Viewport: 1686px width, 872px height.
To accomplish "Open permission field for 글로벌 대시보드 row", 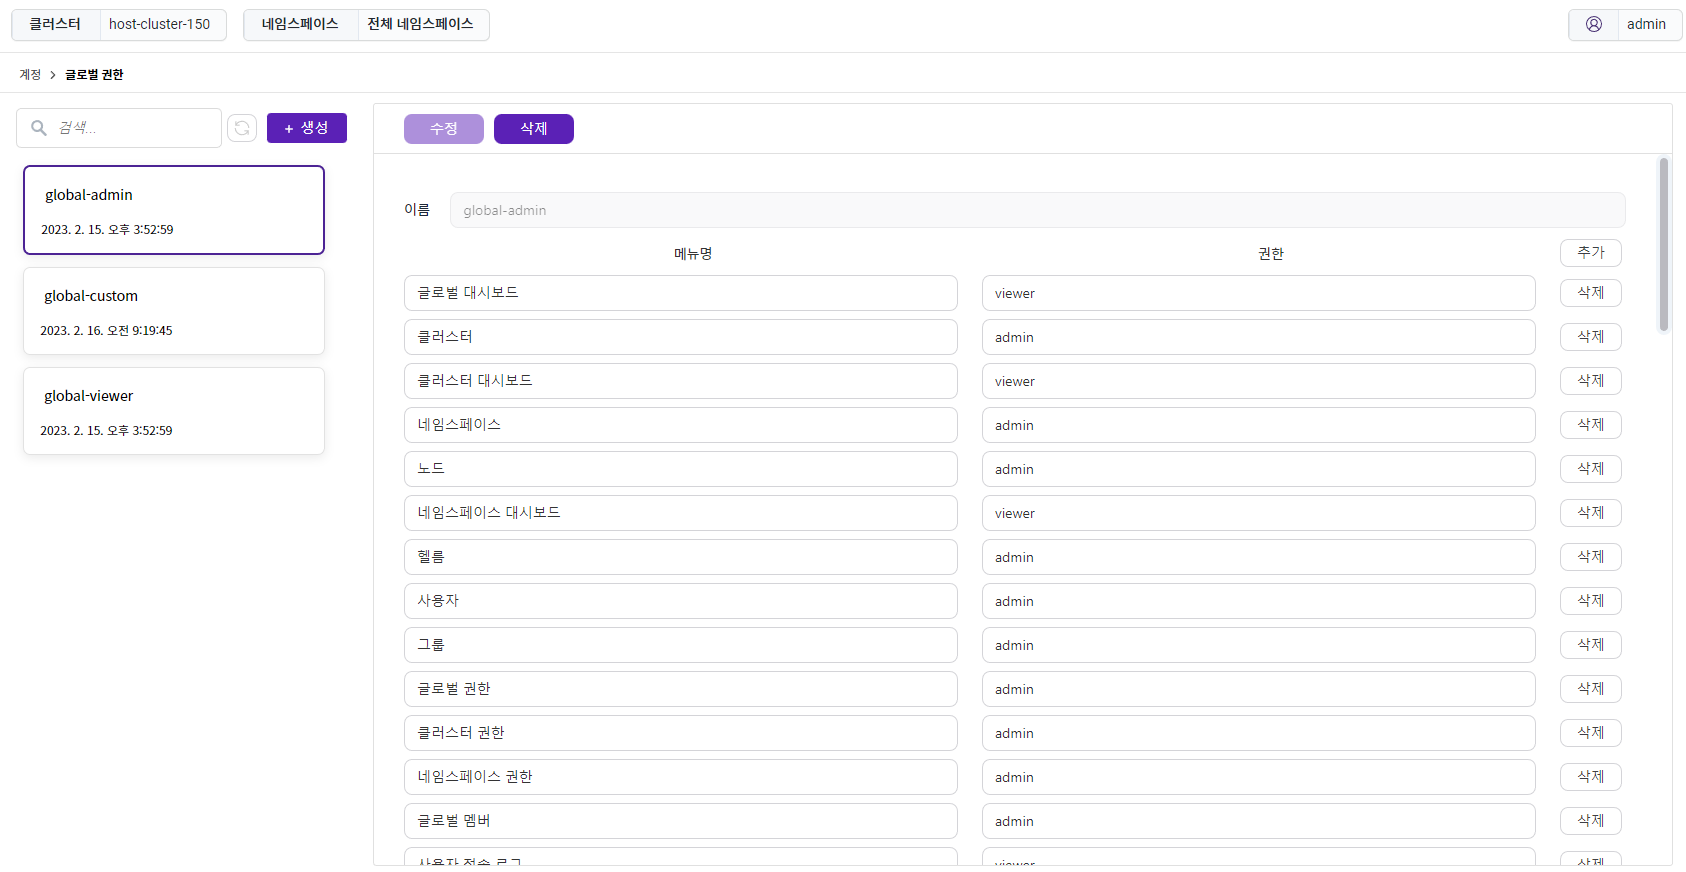I will click(x=1259, y=293).
